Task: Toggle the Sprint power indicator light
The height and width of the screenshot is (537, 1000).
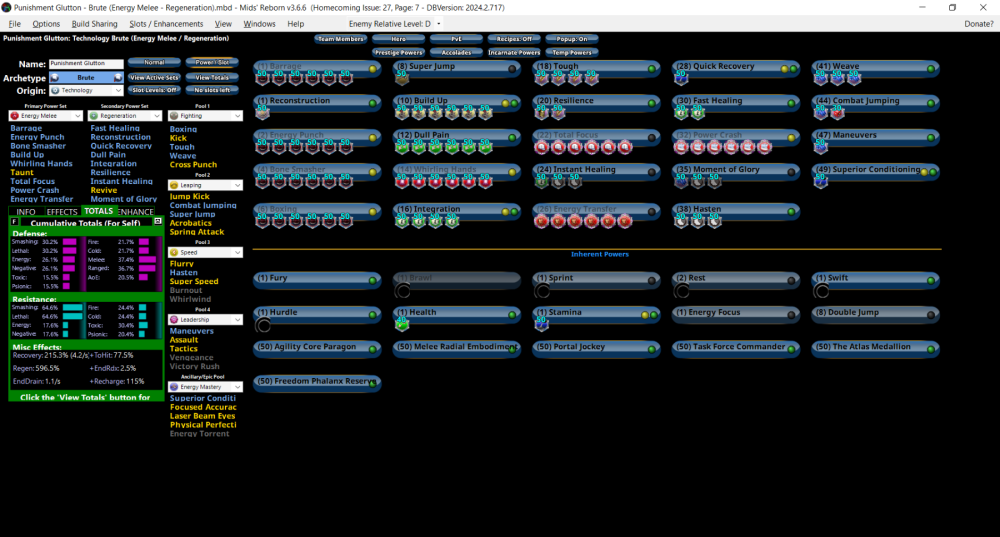Action: point(652,279)
